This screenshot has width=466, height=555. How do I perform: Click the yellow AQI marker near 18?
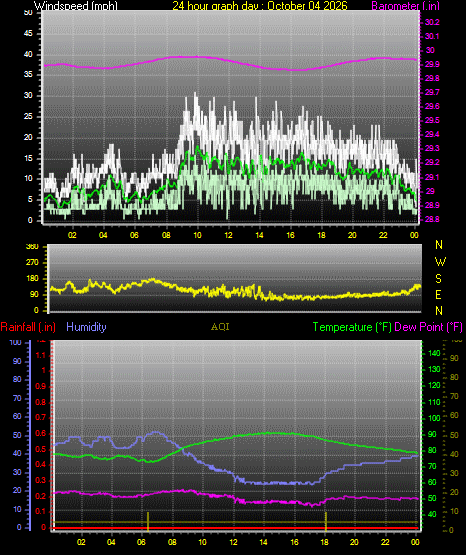326,521
